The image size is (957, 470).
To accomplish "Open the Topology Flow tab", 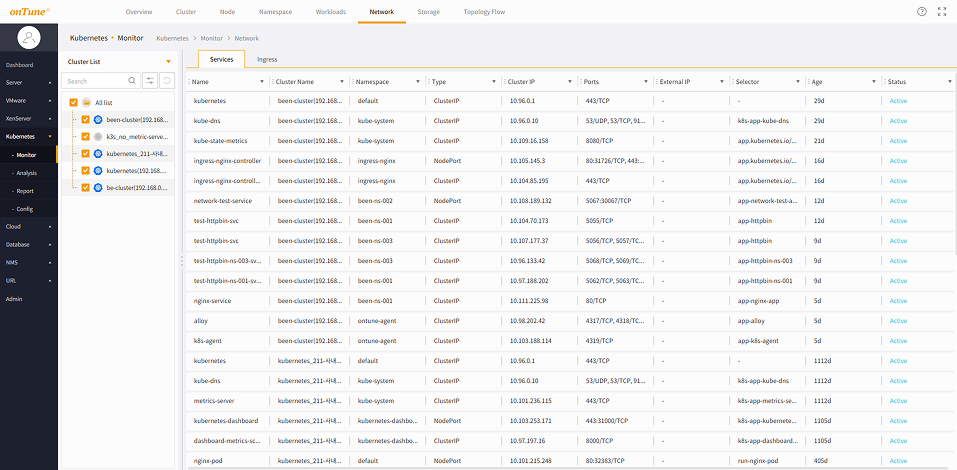I will (484, 12).
